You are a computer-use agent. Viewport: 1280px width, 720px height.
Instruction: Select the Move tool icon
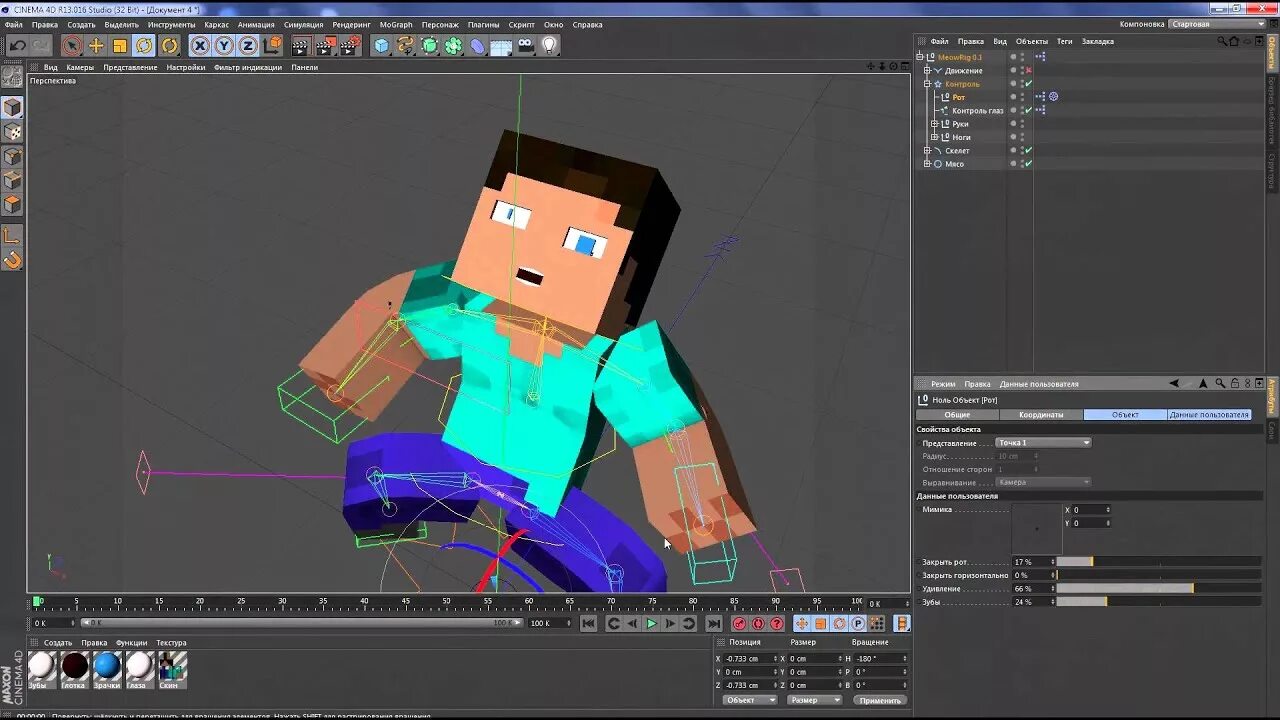(96, 45)
